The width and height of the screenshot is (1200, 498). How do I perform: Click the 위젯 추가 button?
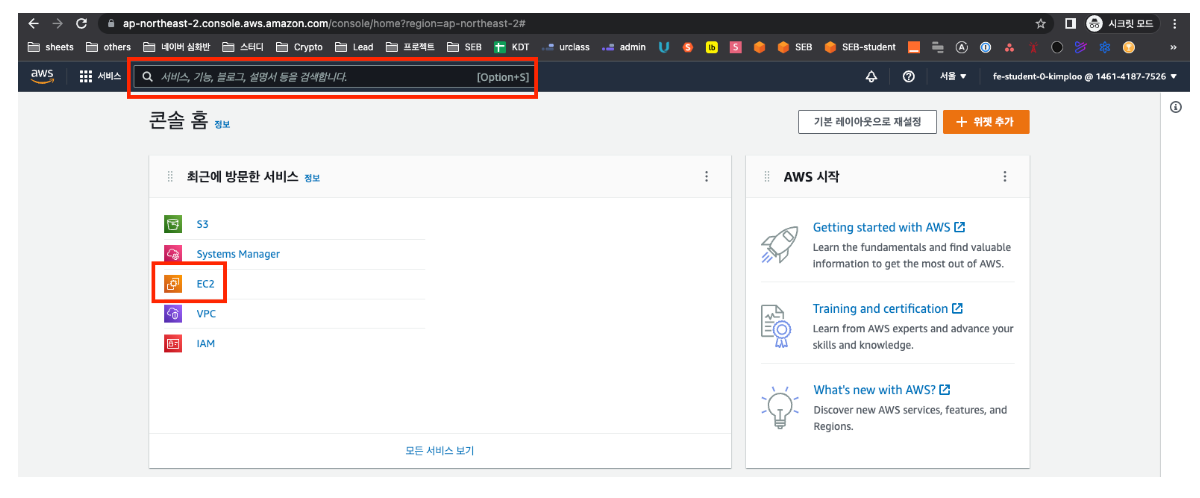pos(986,122)
